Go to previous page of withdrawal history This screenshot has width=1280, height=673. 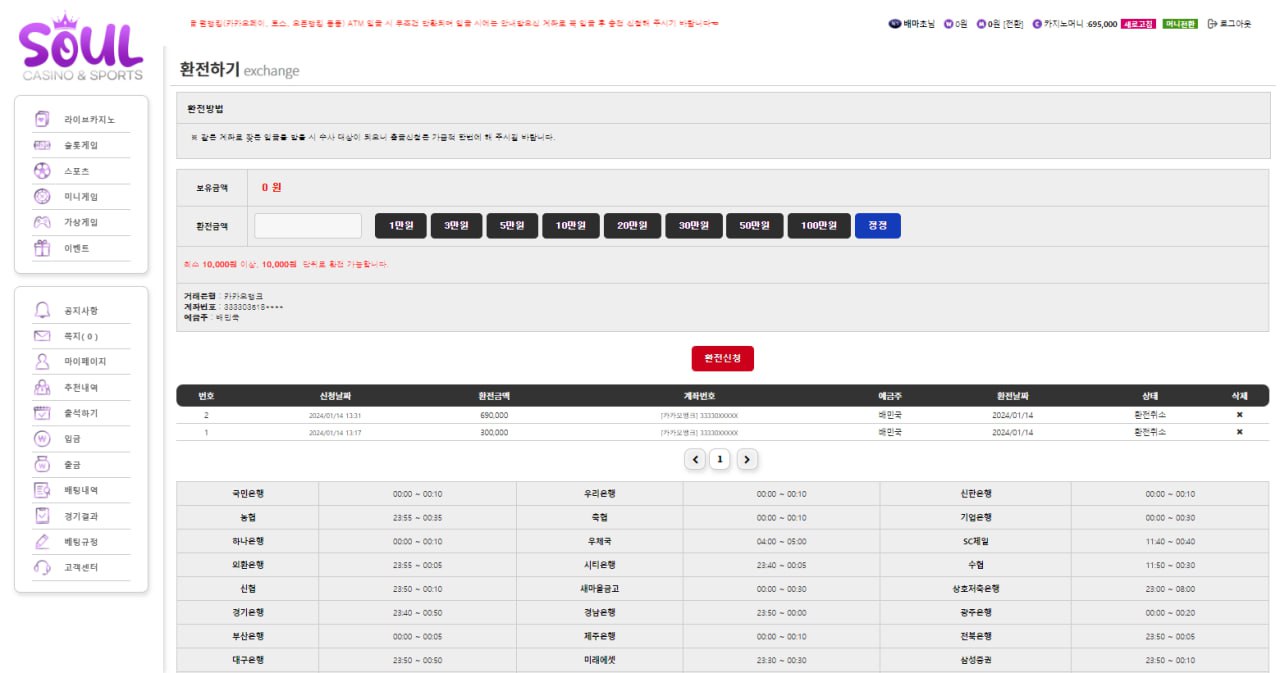coord(695,460)
